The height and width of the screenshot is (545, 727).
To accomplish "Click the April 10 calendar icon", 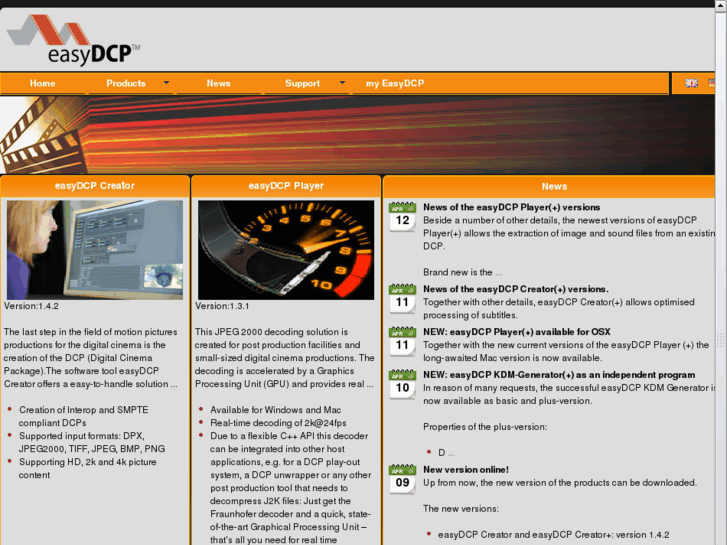I will [402, 383].
